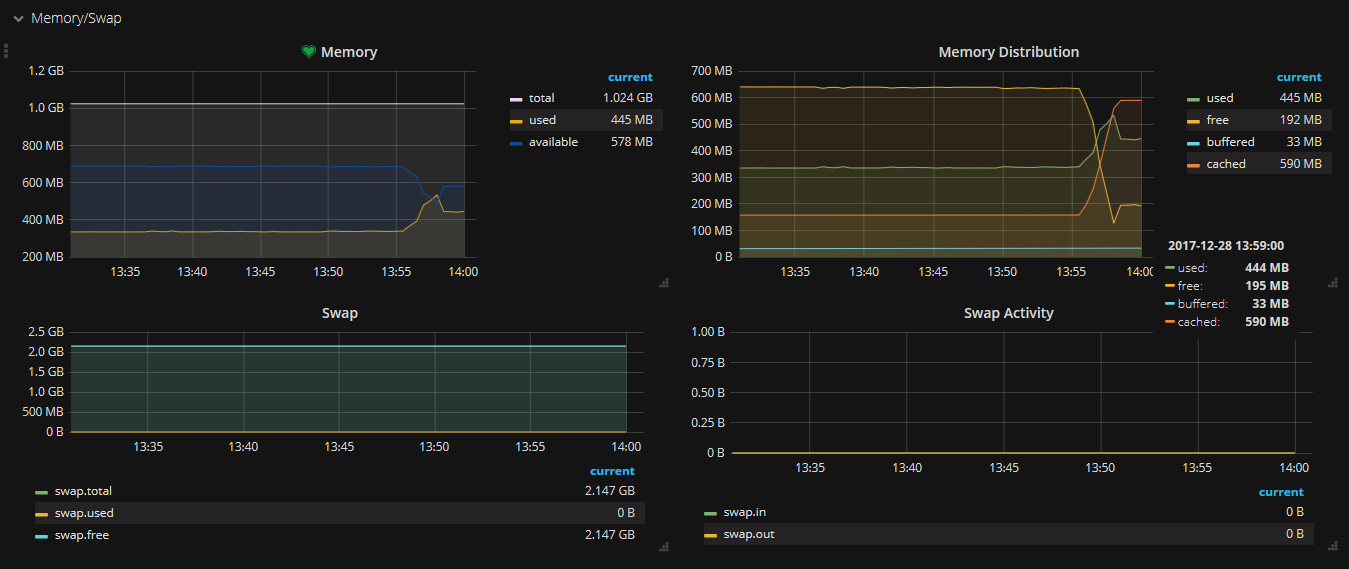The height and width of the screenshot is (569, 1349).
Task: Click Swap Activity panel resize handle icon
Action: tap(1332, 546)
